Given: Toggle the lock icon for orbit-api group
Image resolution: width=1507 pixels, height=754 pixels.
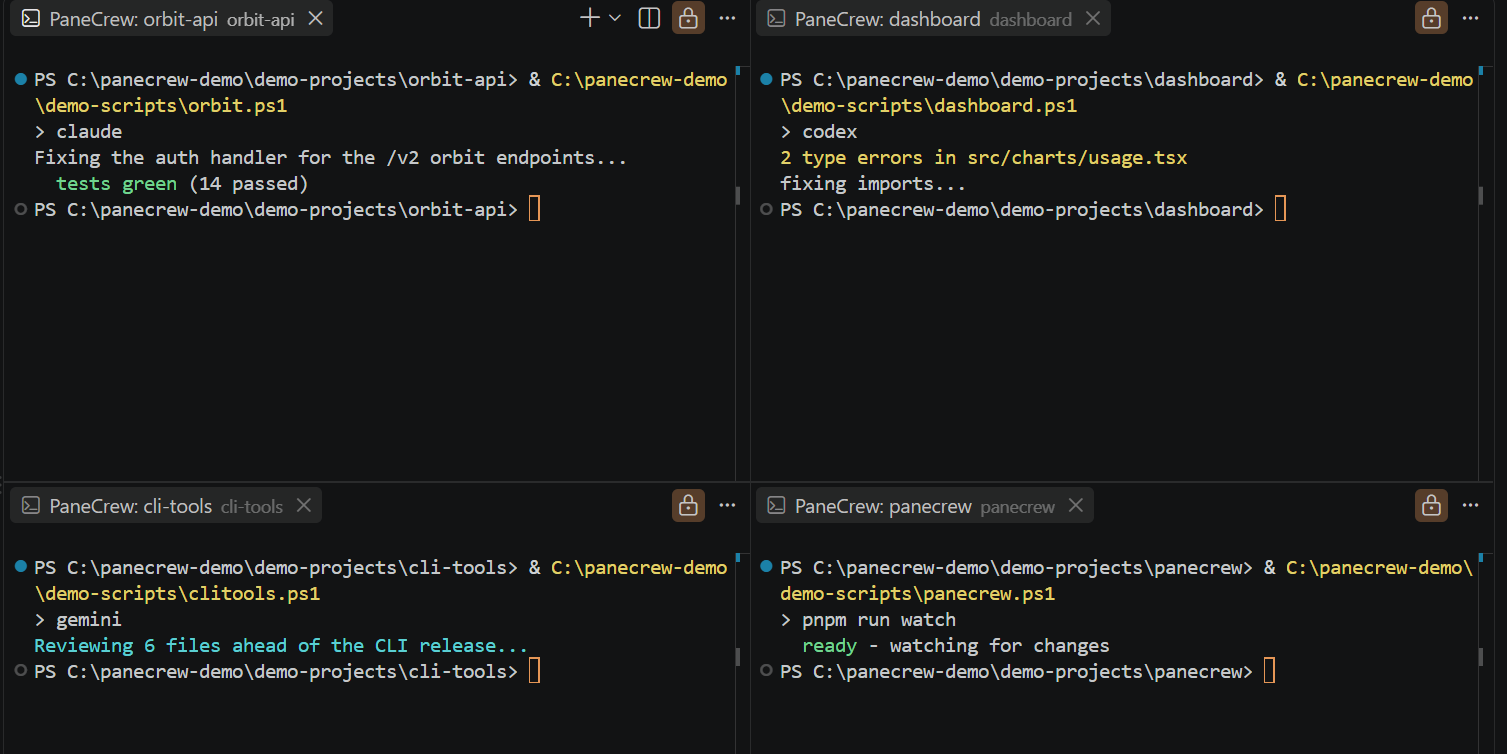Looking at the screenshot, I should (688, 18).
